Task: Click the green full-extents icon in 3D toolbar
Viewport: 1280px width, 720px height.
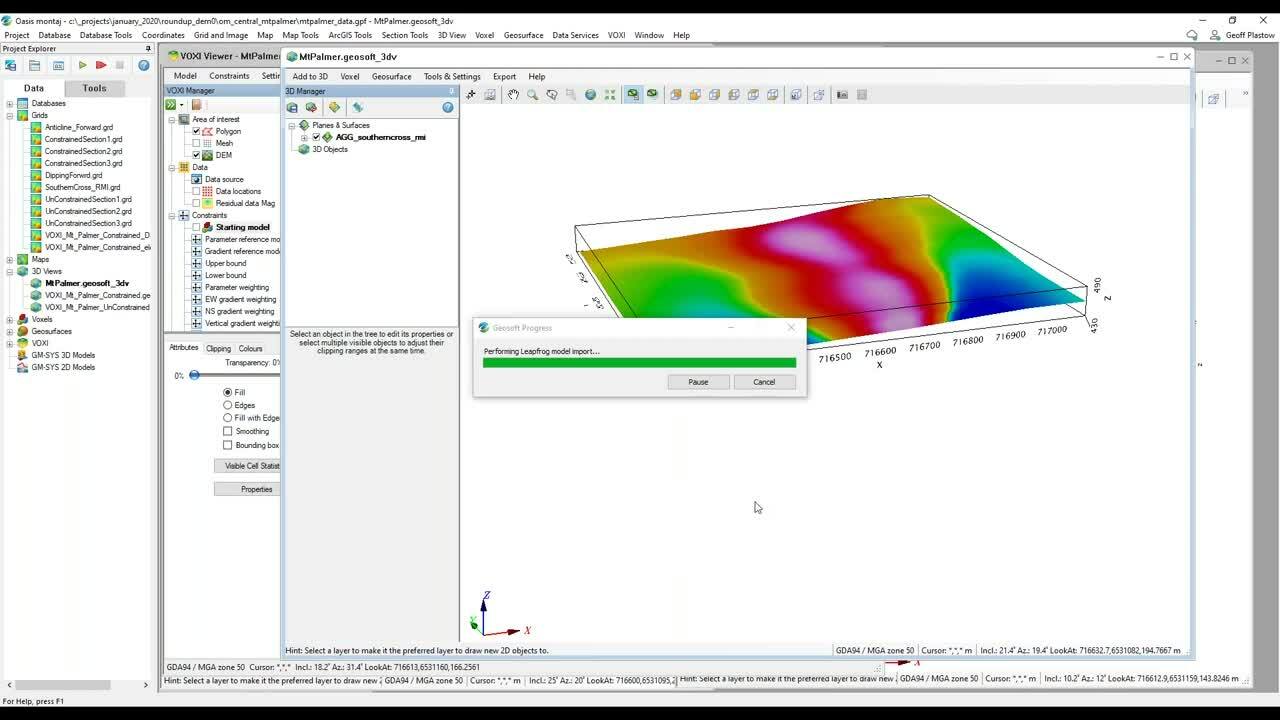Action: pos(609,94)
